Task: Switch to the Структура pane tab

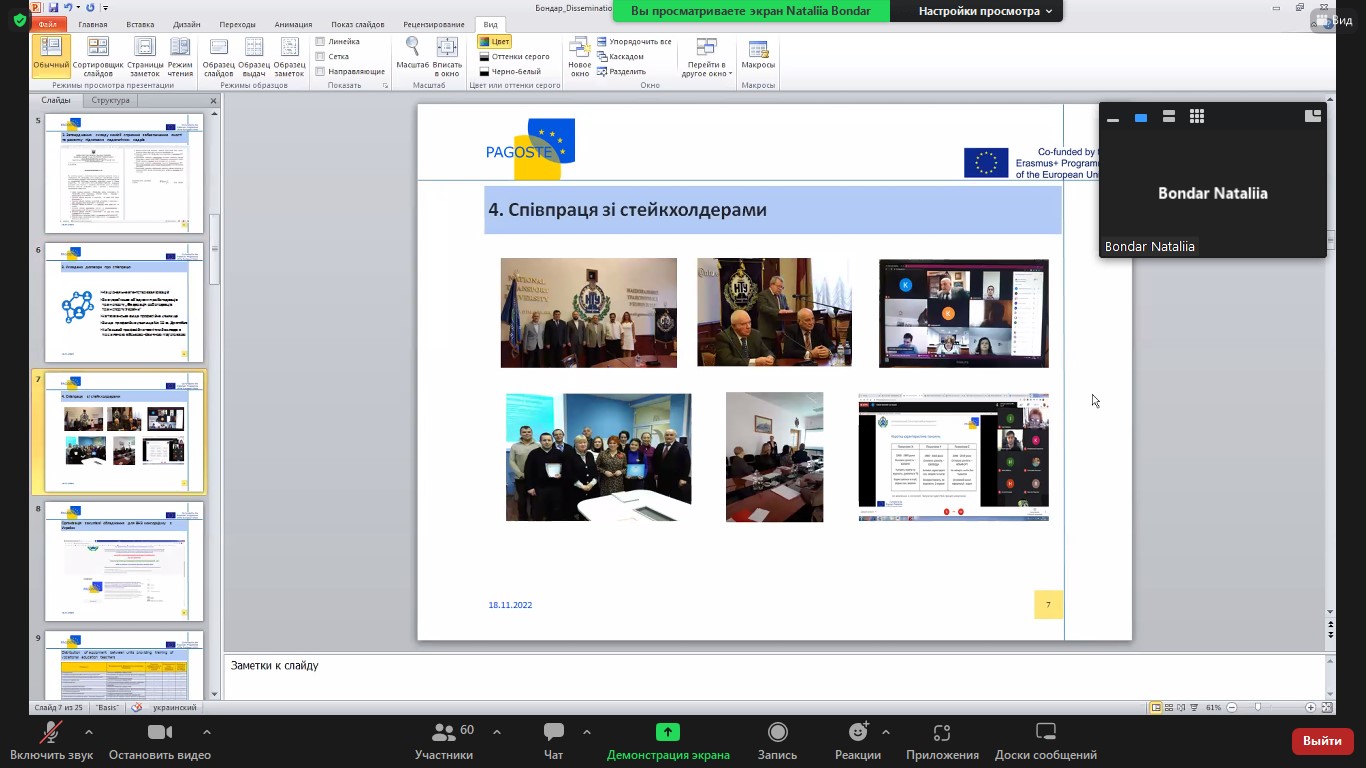Action: pos(110,100)
